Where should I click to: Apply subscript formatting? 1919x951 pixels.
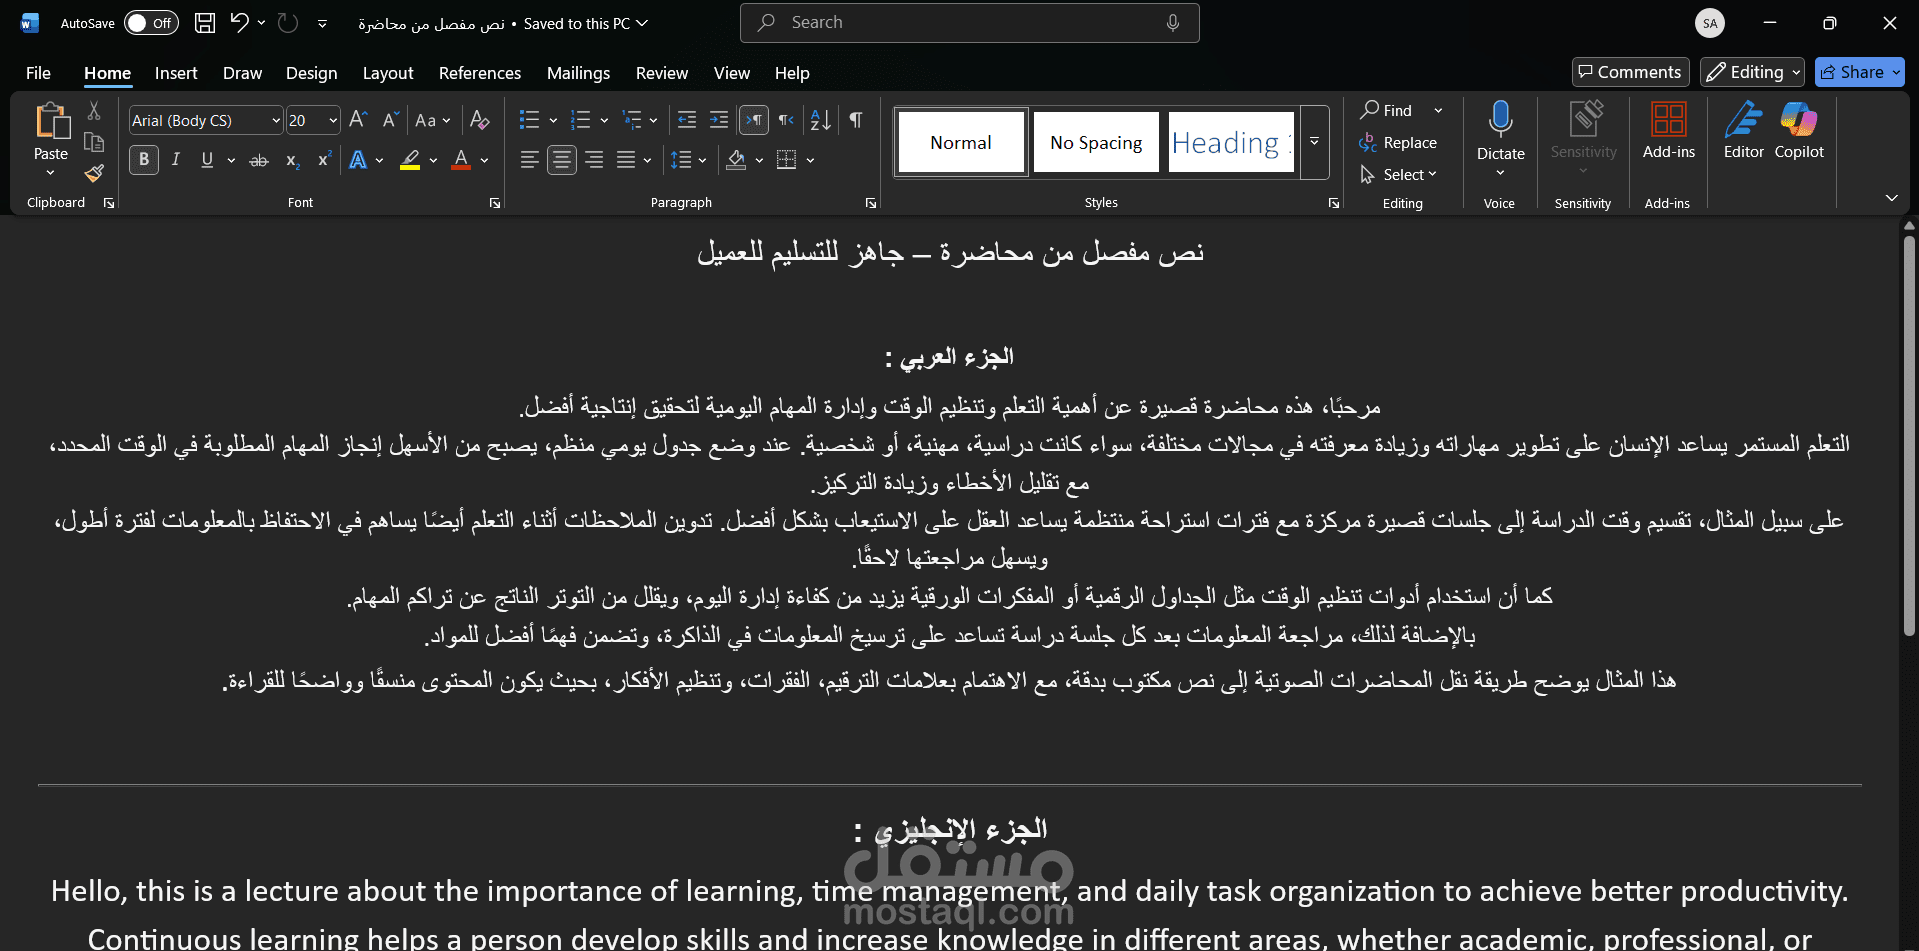pyautogui.click(x=292, y=160)
